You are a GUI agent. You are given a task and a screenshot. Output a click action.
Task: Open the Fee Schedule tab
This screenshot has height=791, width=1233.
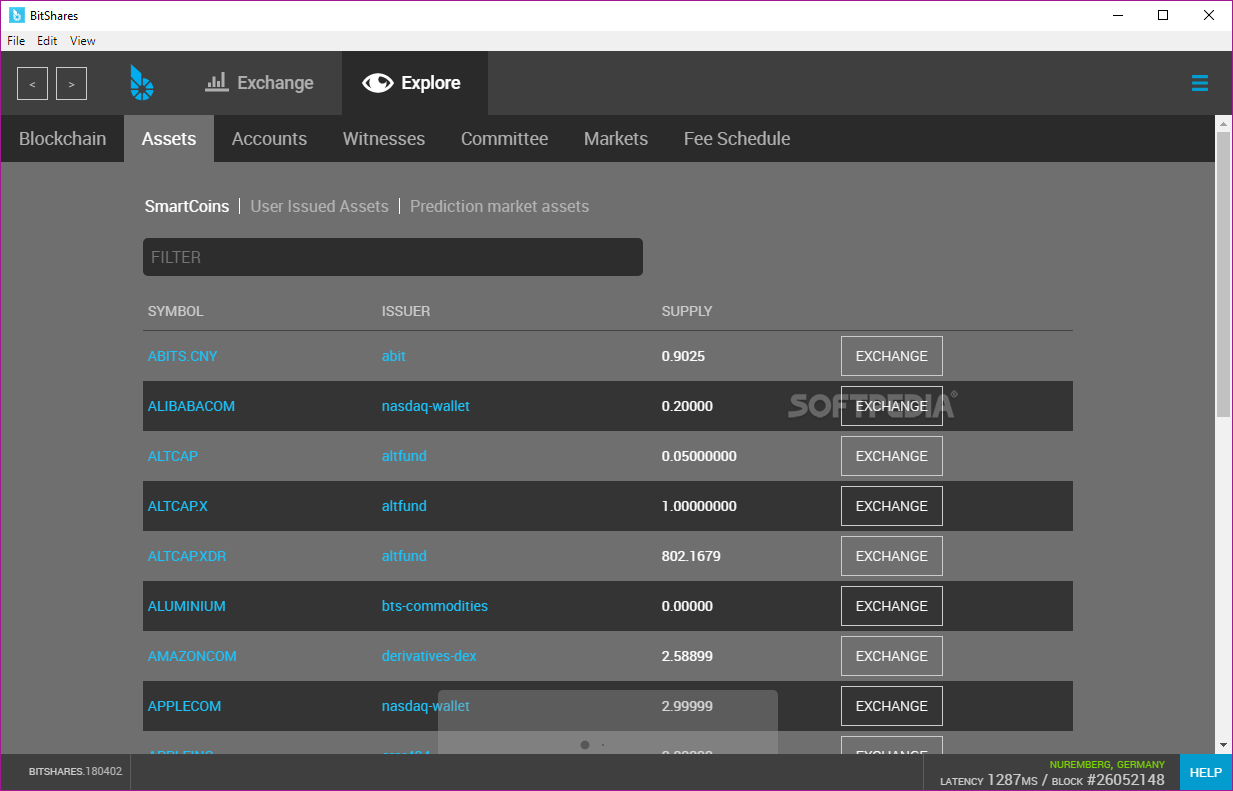[x=737, y=139]
